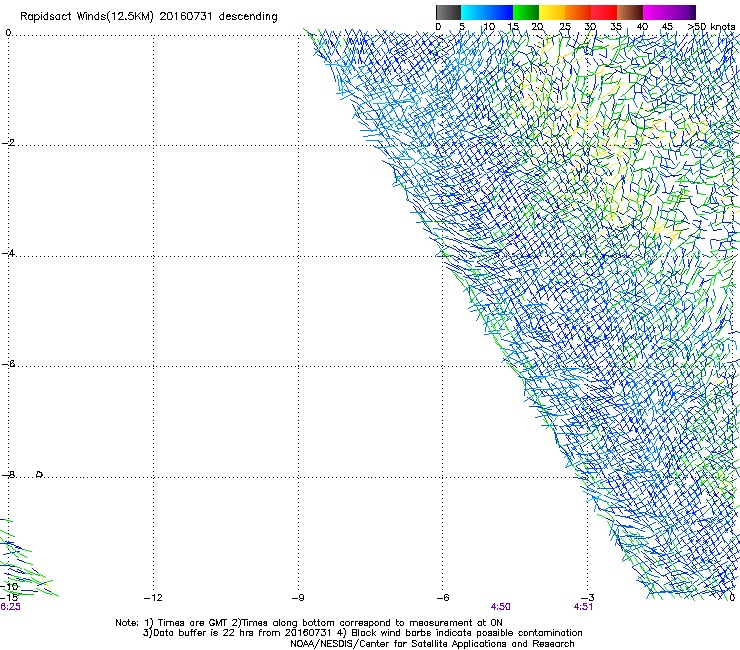
Task: Click the '>50 knots' legend label
Action: pyautogui.click(x=711, y=27)
